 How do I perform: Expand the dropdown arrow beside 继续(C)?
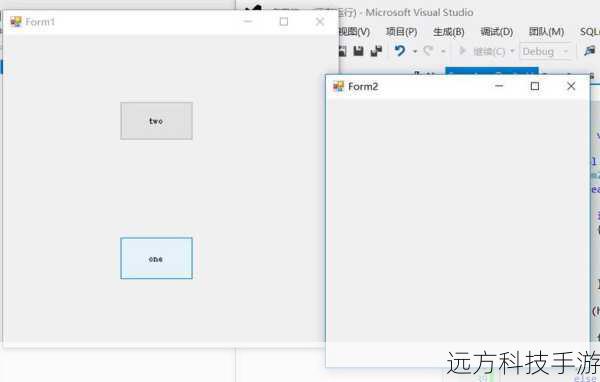(x=512, y=51)
